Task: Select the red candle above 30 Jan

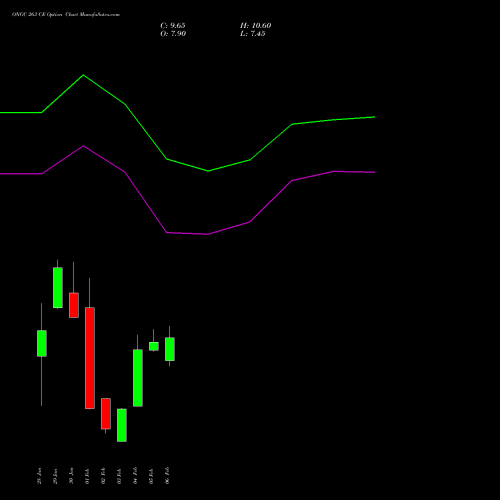Action: point(74,305)
